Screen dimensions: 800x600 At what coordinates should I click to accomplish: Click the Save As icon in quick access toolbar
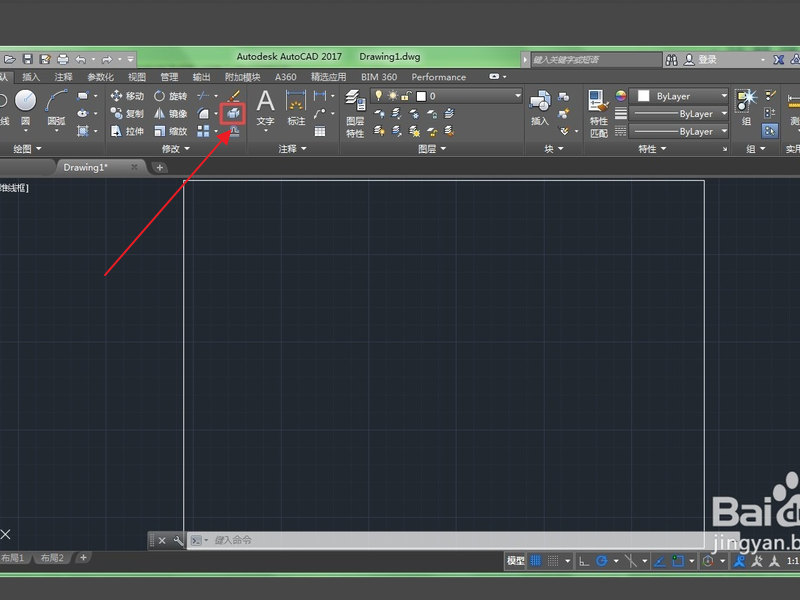[x=45, y=60]
